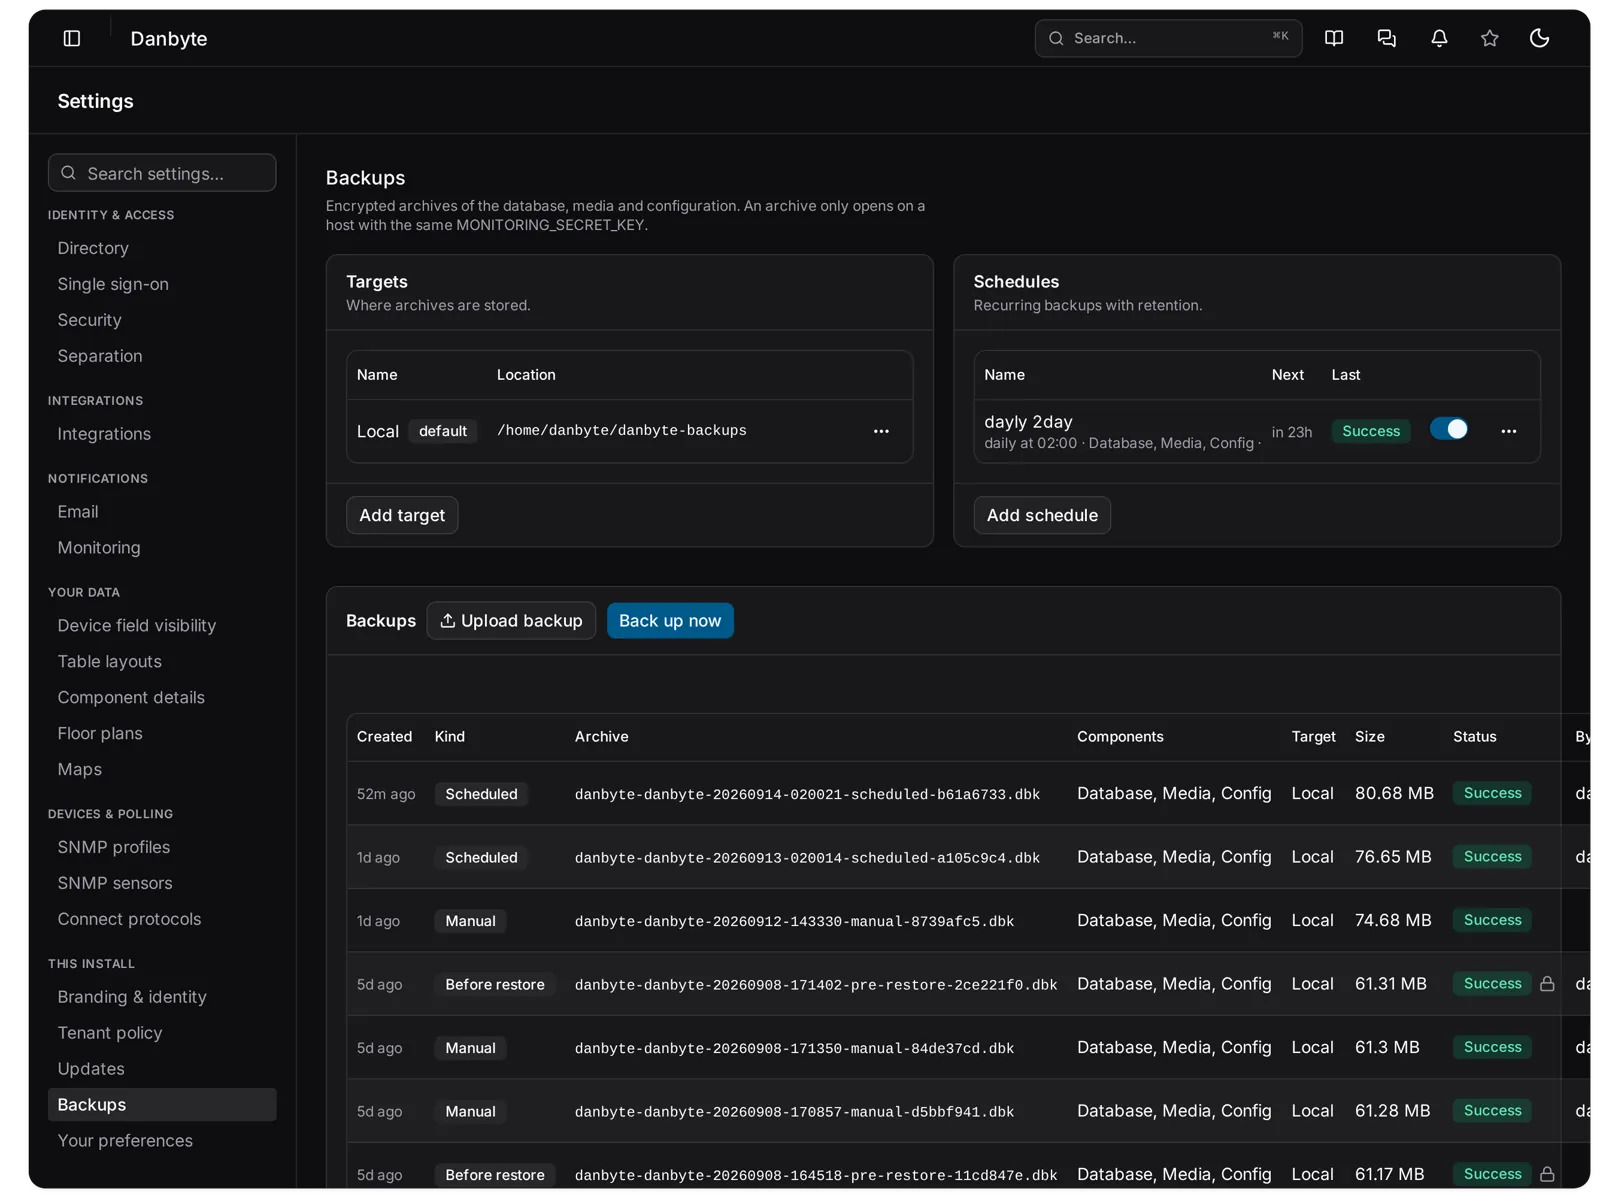Image resolution: width=1600 pixels, height=1198 pixels.
Task: Select archive ending 2ce221f0.dbk
Action: tap(816, 985)
